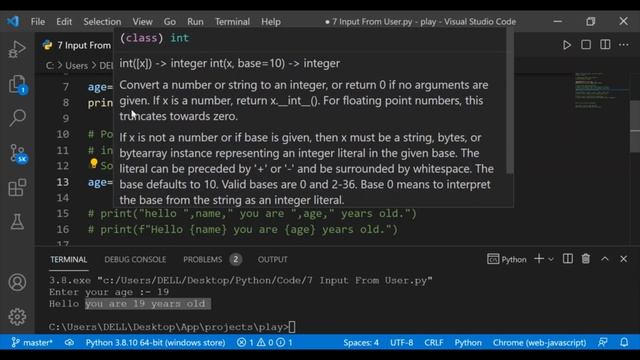This screenshot has height=360, width=640.
Task: Click the PROBLEMS count badge 2
Action: pos(236,259)
